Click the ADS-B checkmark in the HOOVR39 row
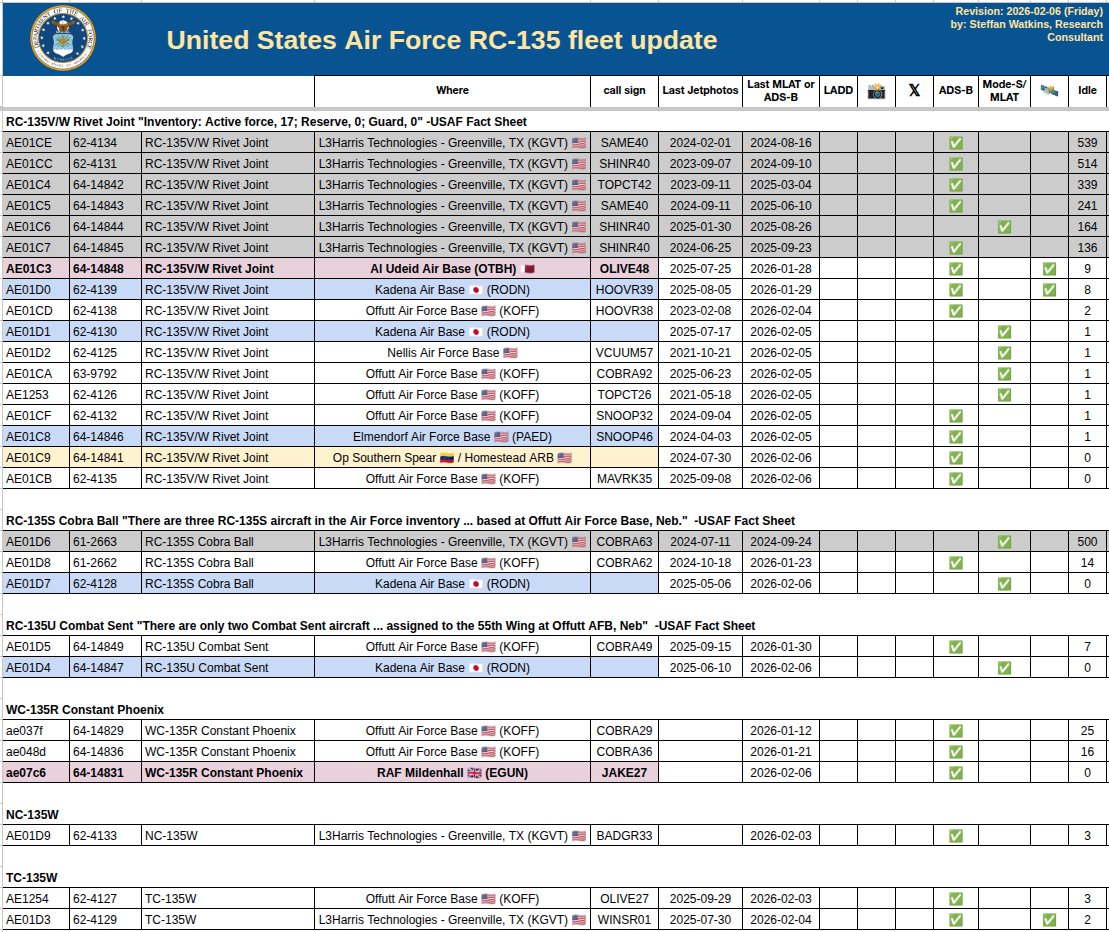The image size is (1109, 932). tap(956, 290)
